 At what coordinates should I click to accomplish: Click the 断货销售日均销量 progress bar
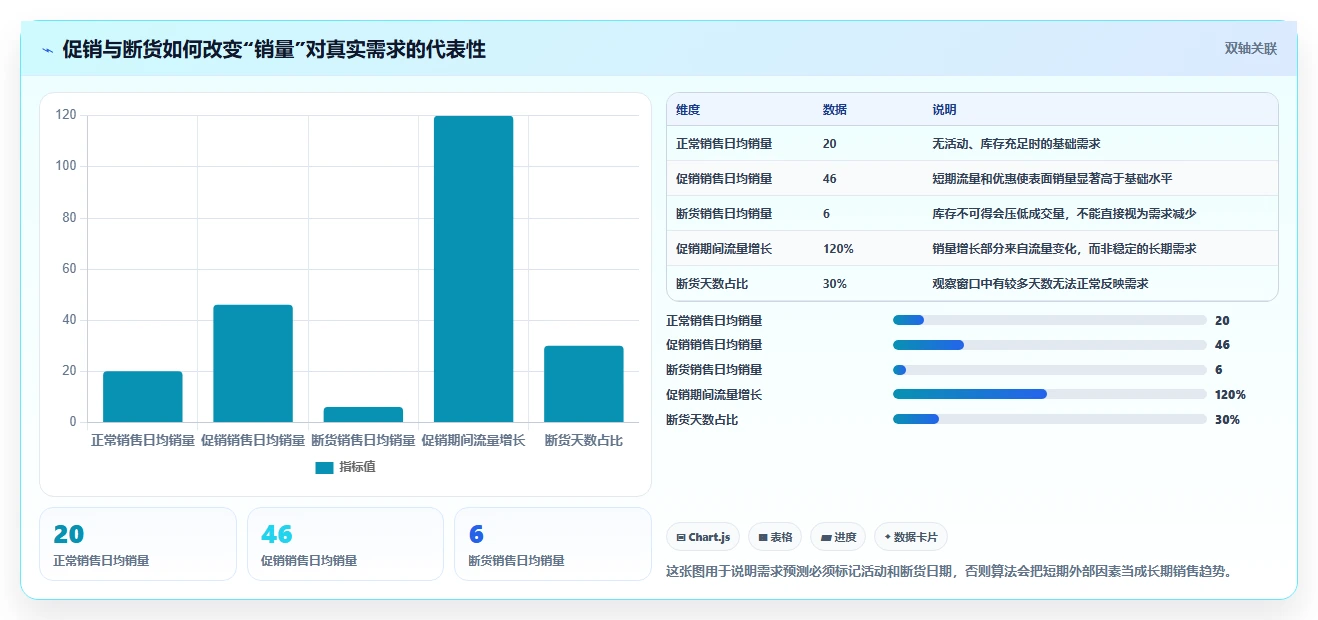pyautogui.click(x=1050, y=370)
